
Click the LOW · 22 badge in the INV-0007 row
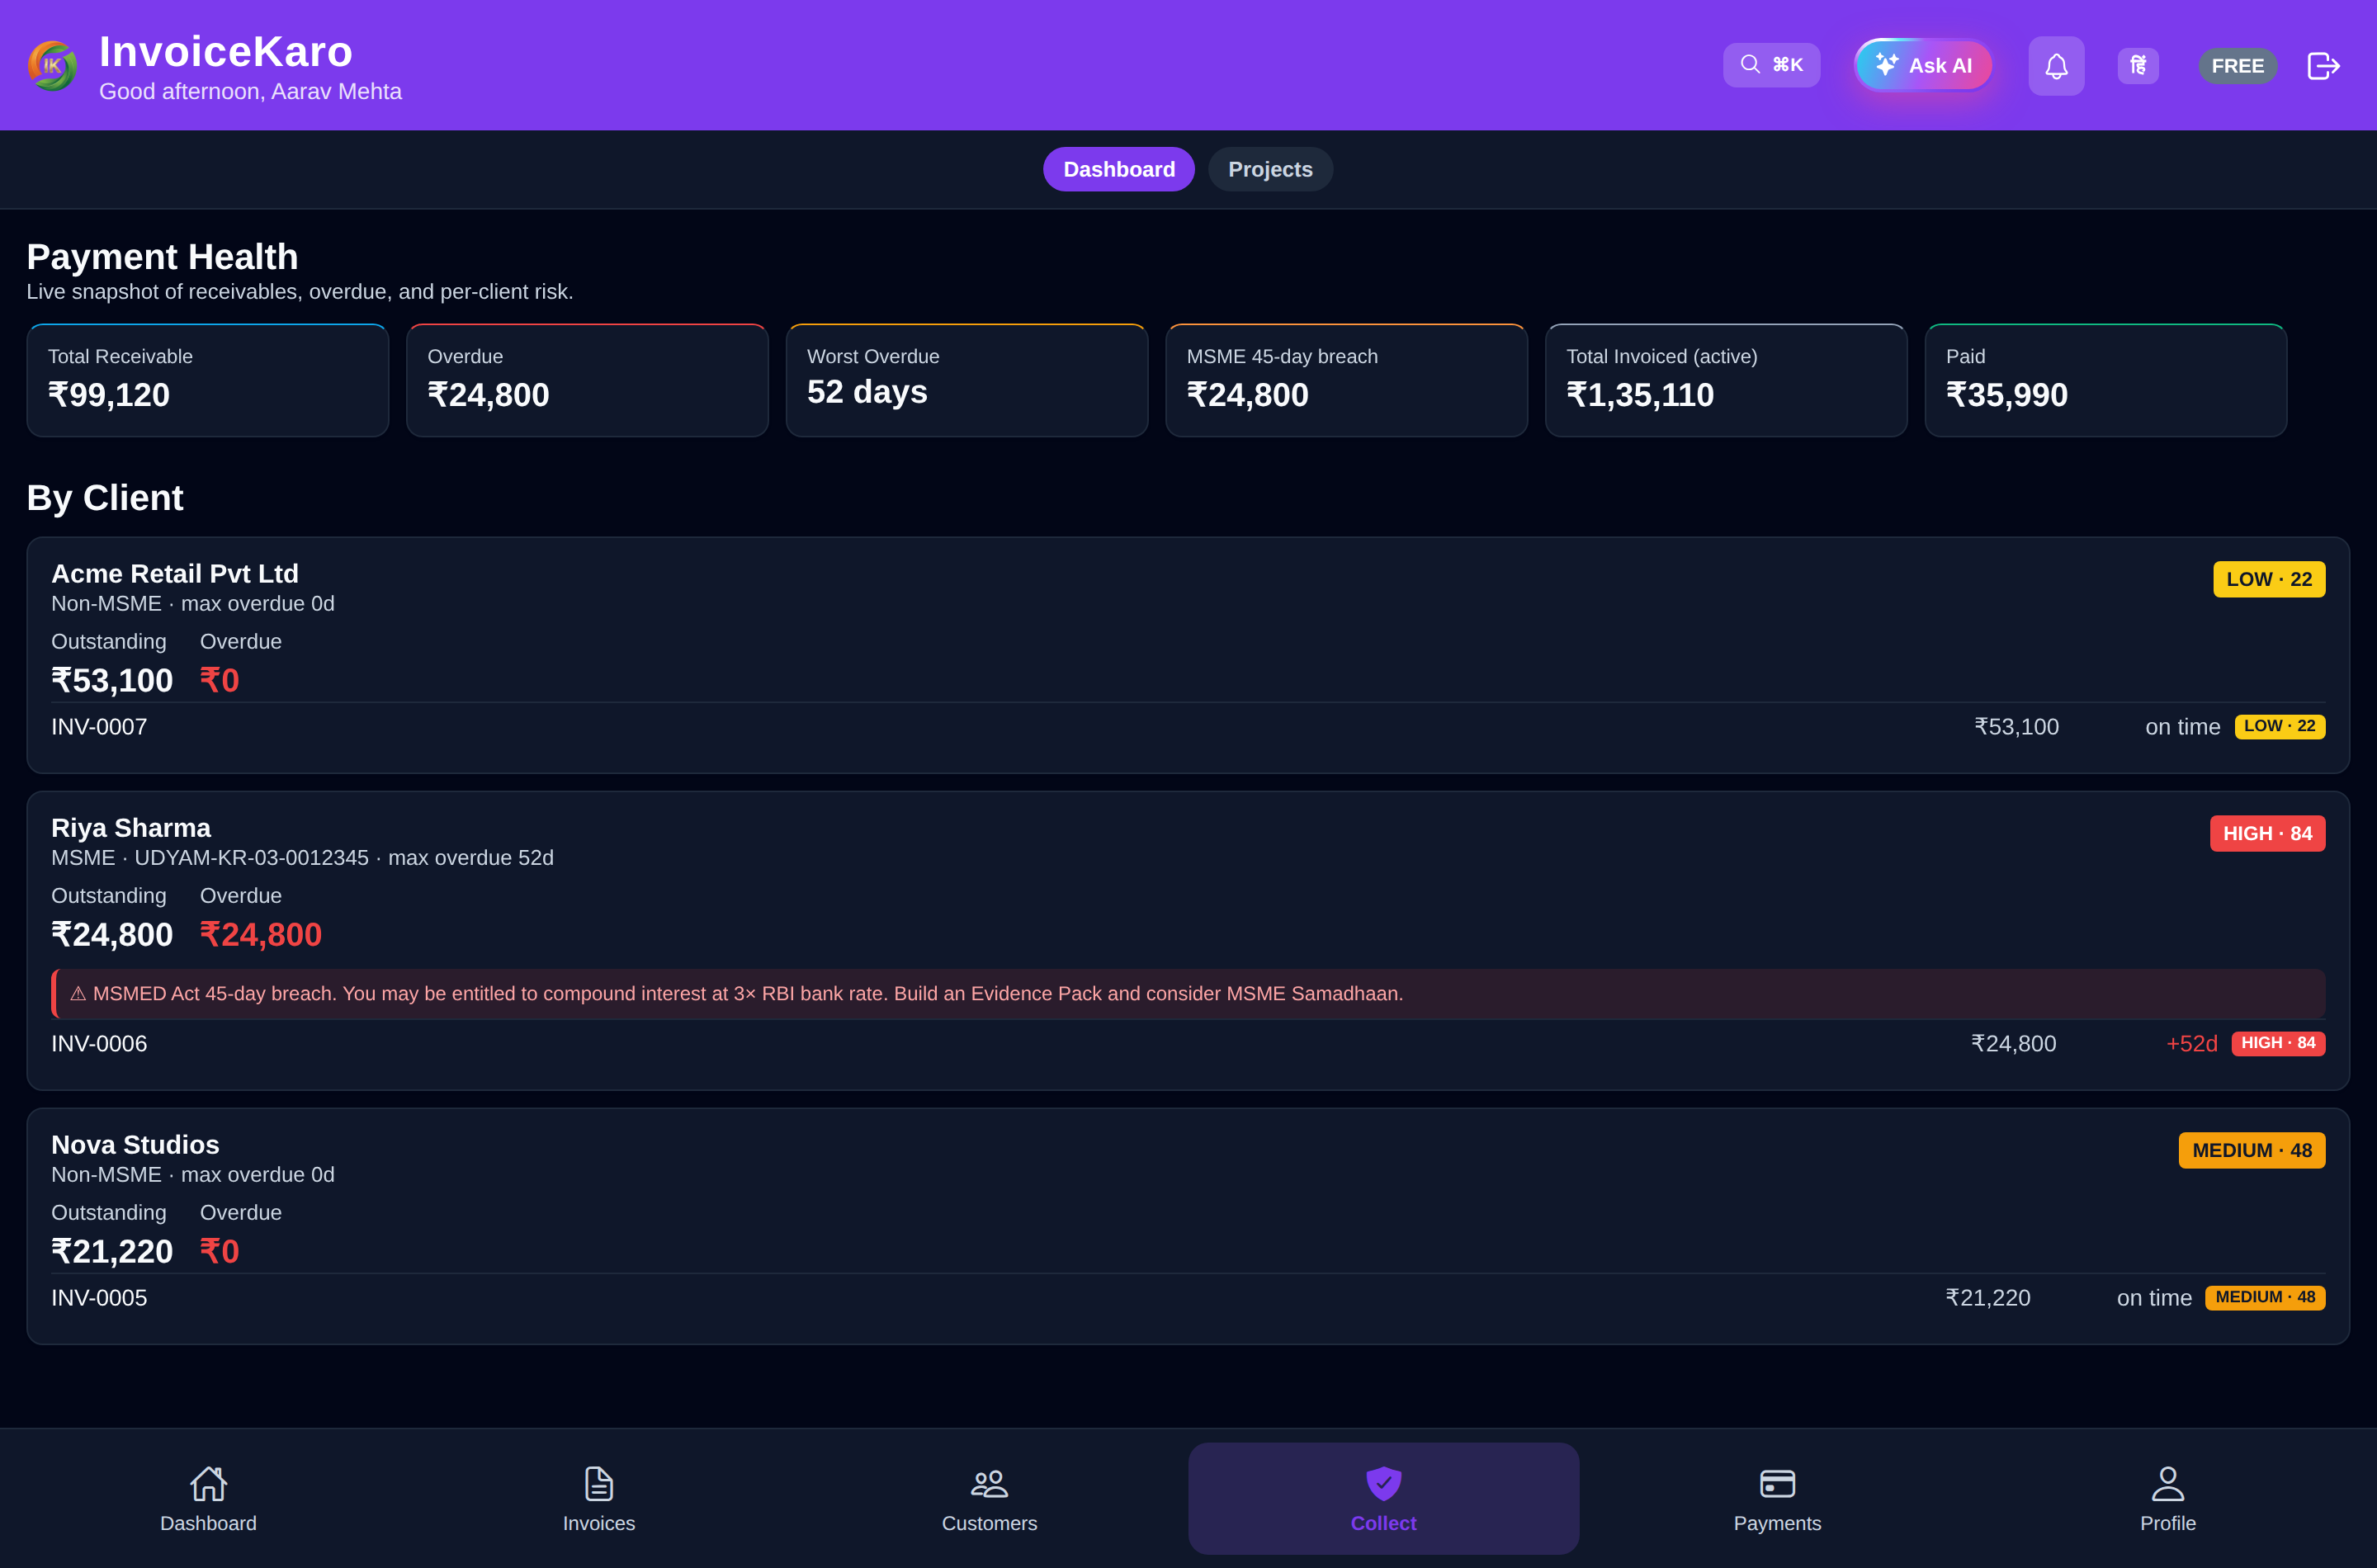[x=2279, y=726]
